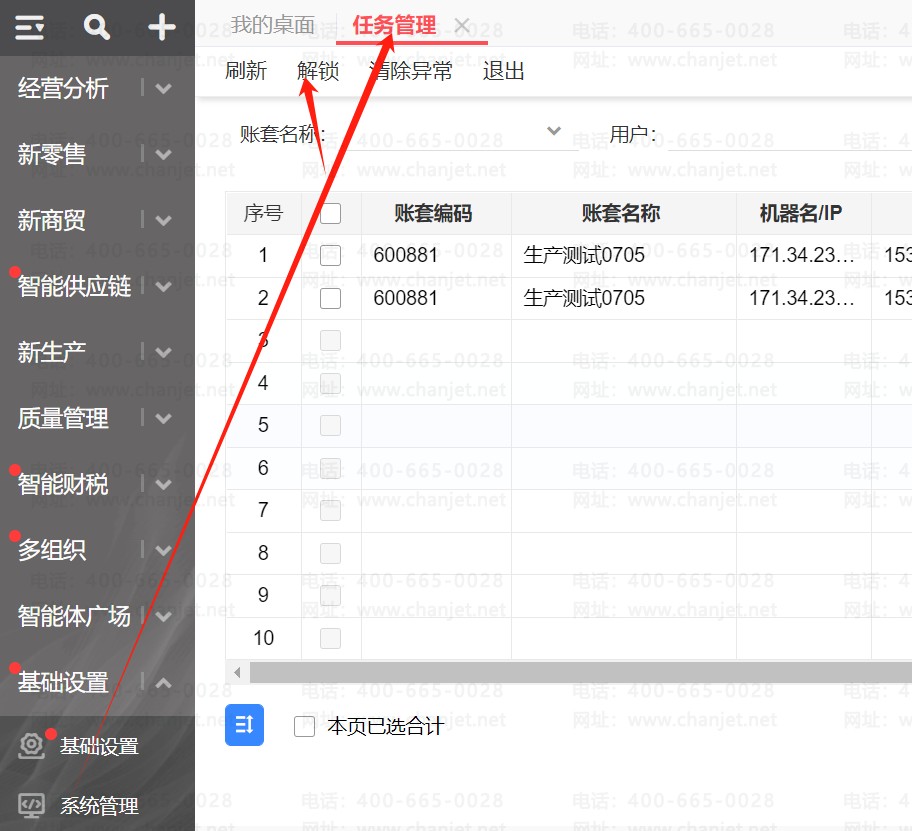Open the search magnifier icon

click(x=97, y=28)
